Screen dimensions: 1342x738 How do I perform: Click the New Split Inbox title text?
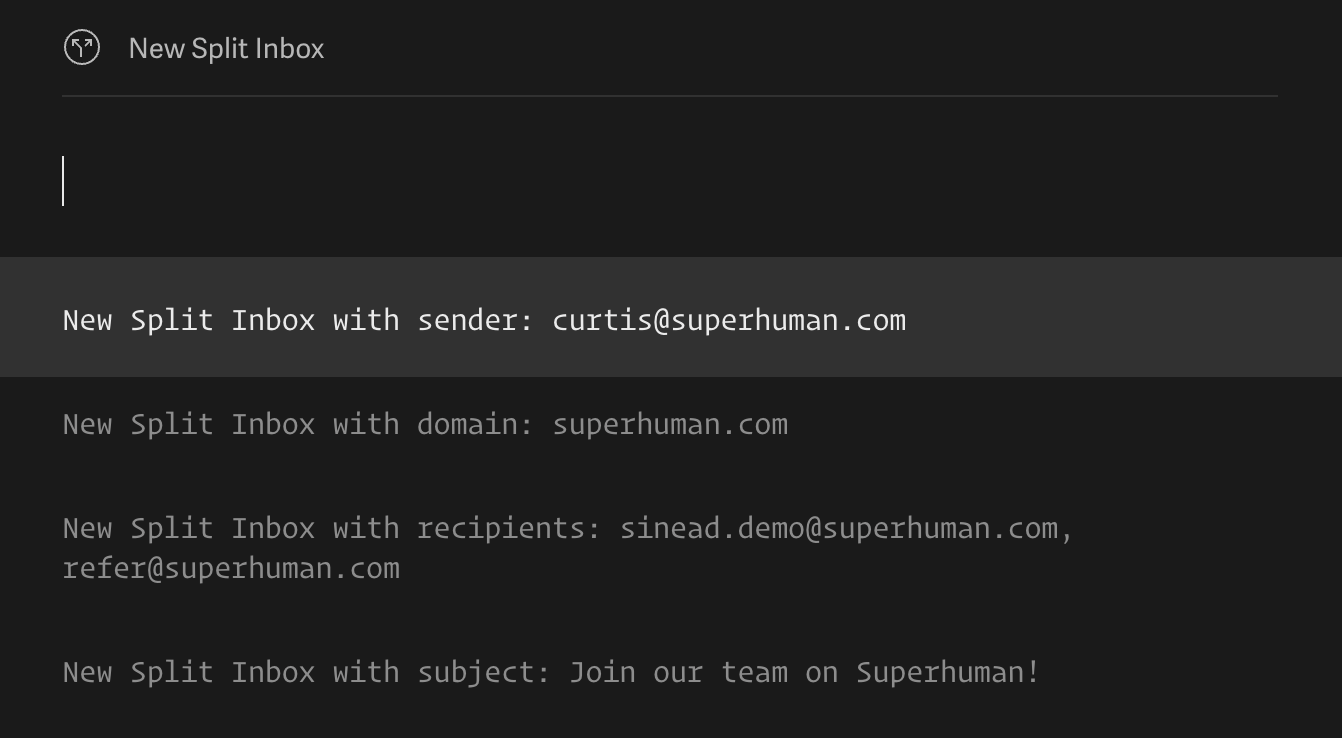(226, 48)
